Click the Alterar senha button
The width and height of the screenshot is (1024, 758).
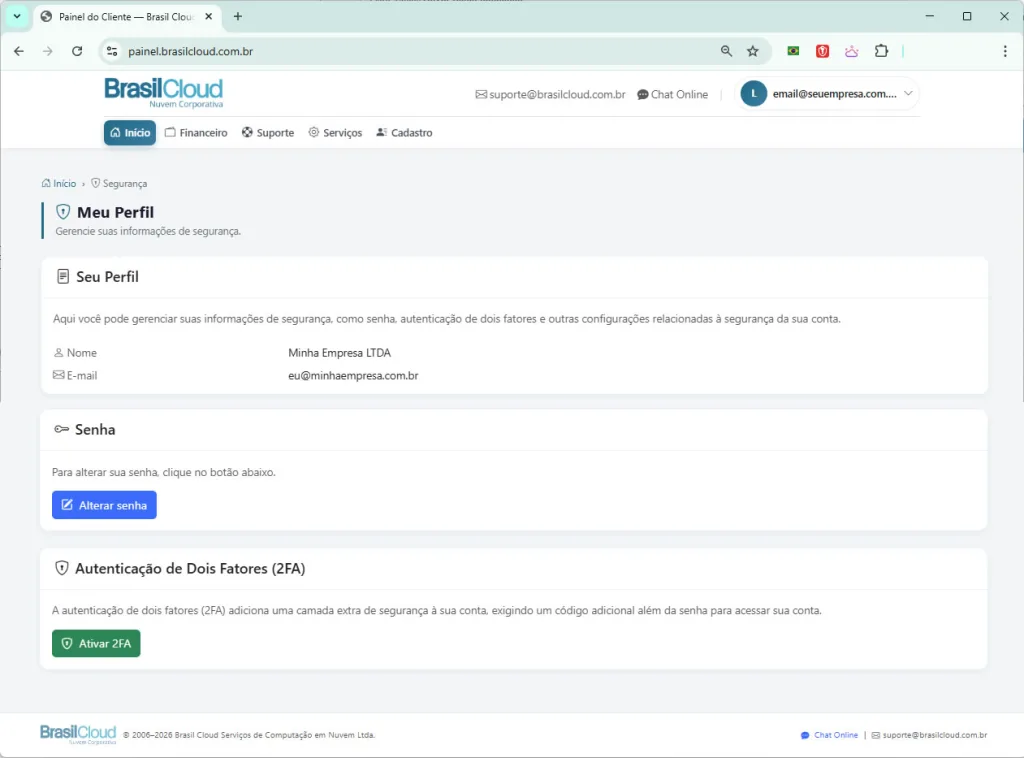pyautogui.click(x=104, y=505)
